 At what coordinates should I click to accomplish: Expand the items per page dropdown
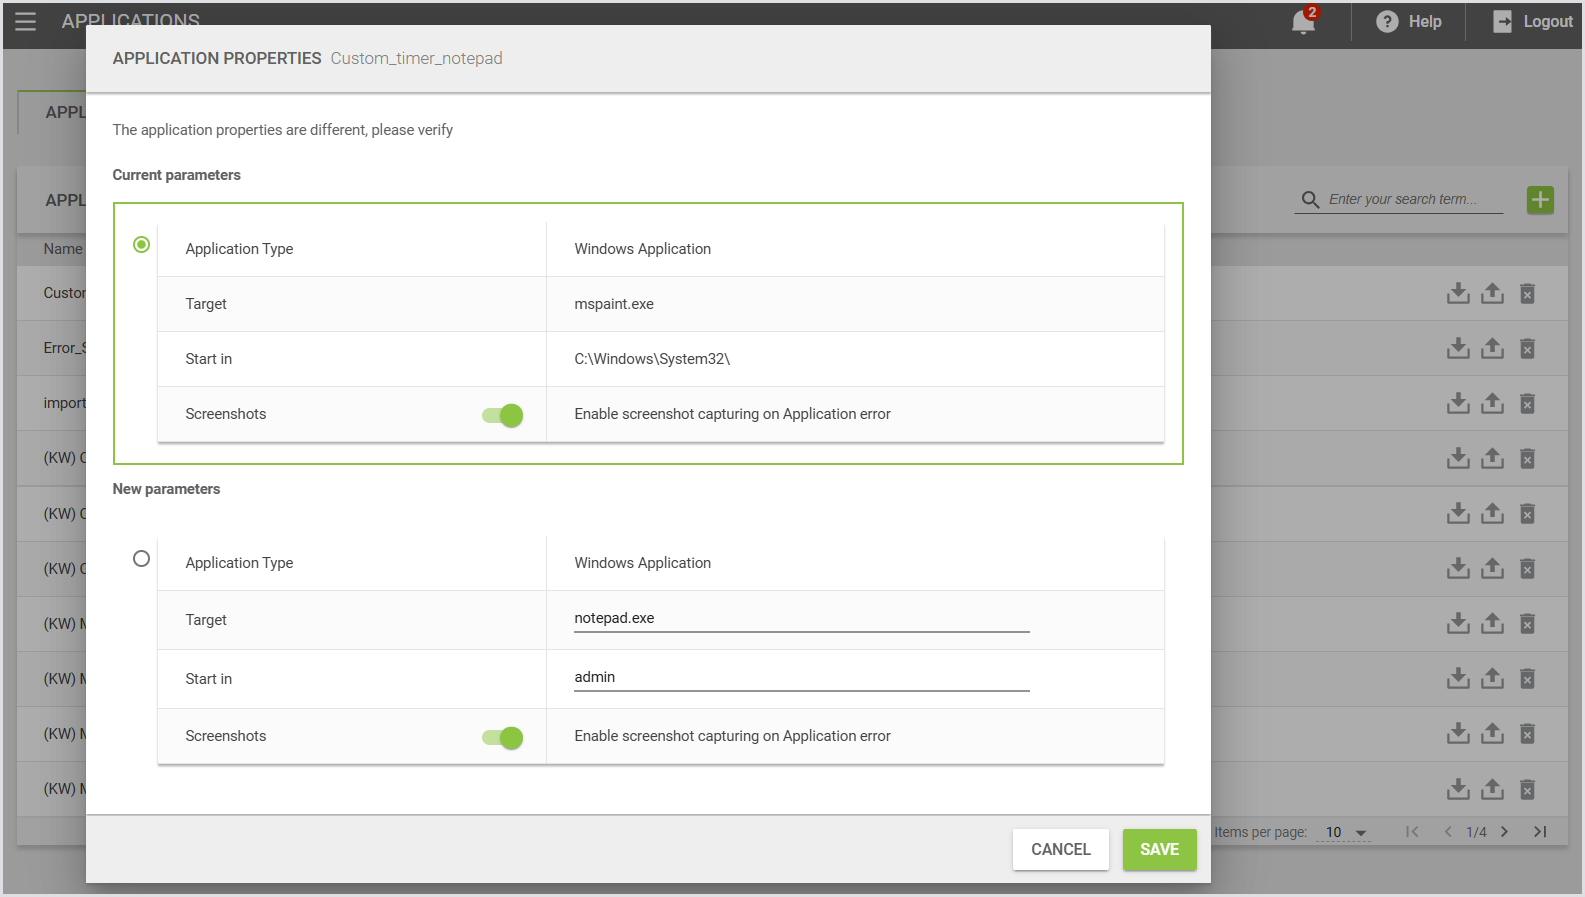pos(1346,832)
